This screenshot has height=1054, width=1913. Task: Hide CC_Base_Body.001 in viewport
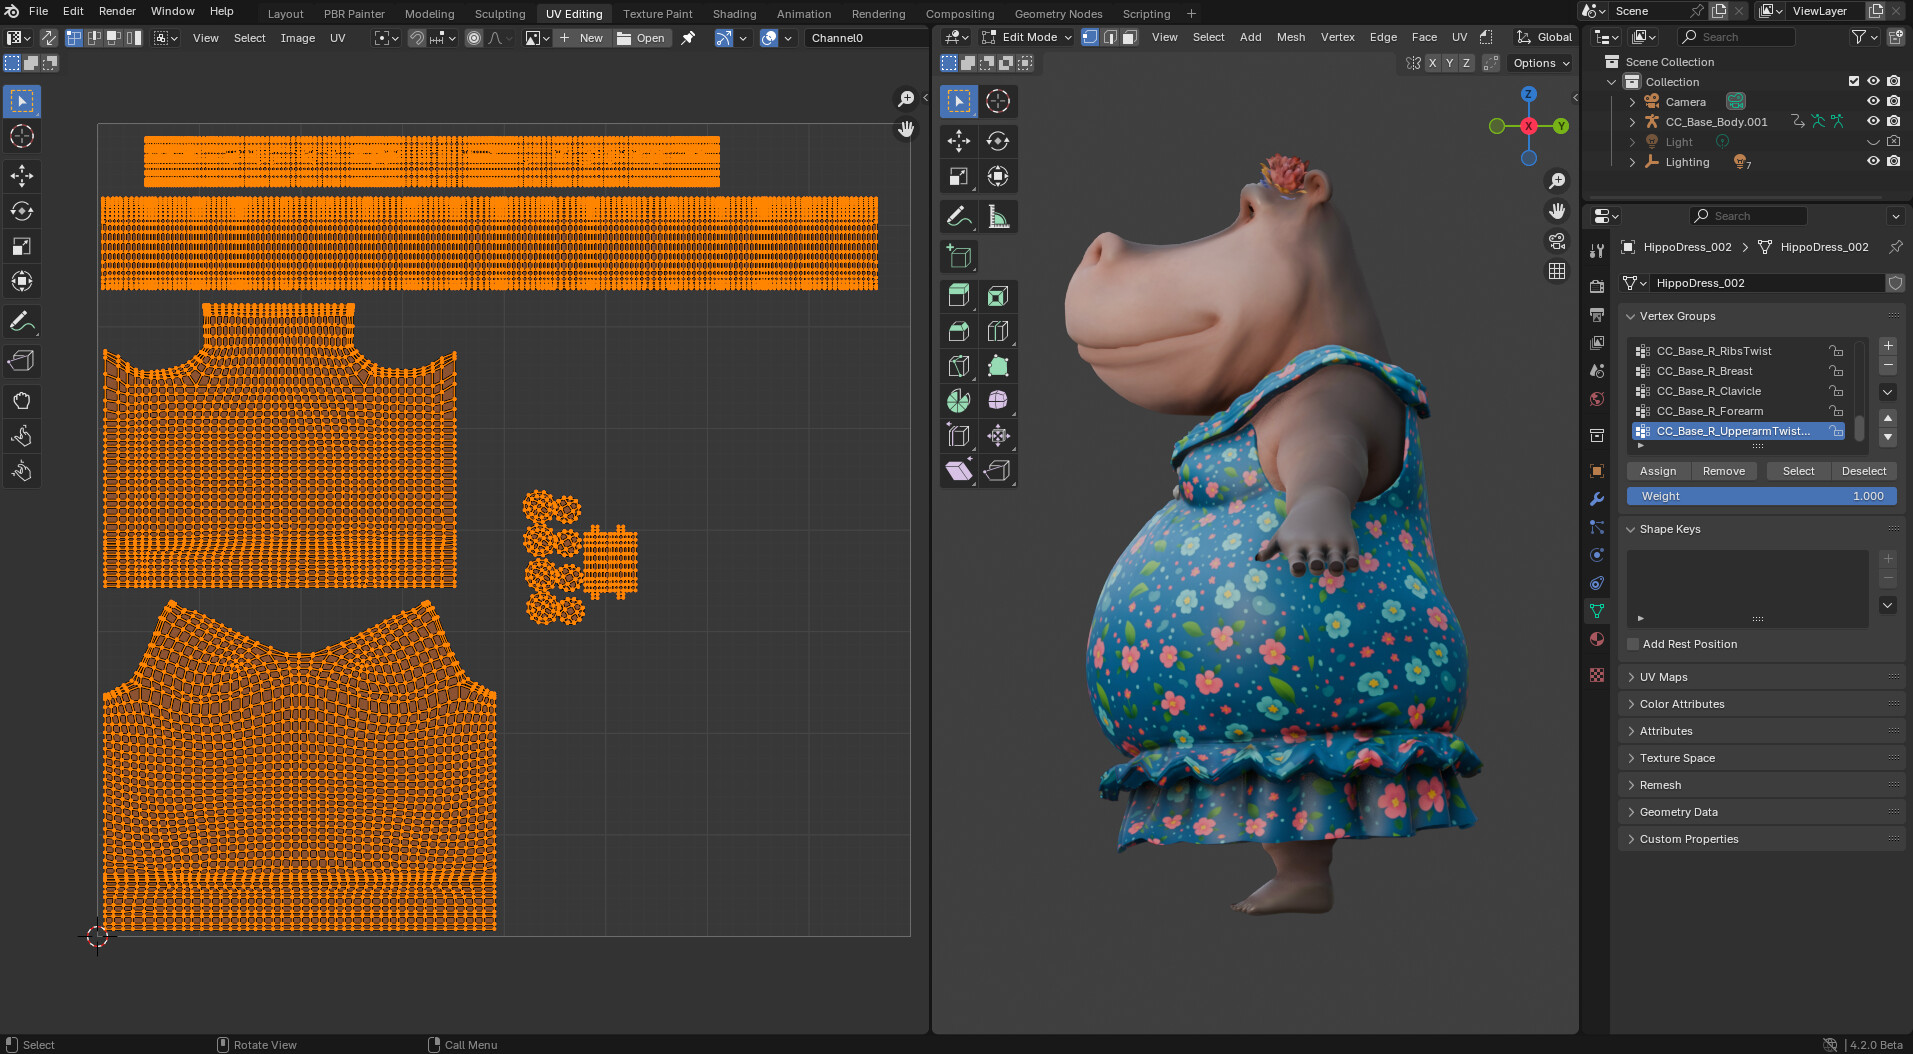[x=1873, y=121]
